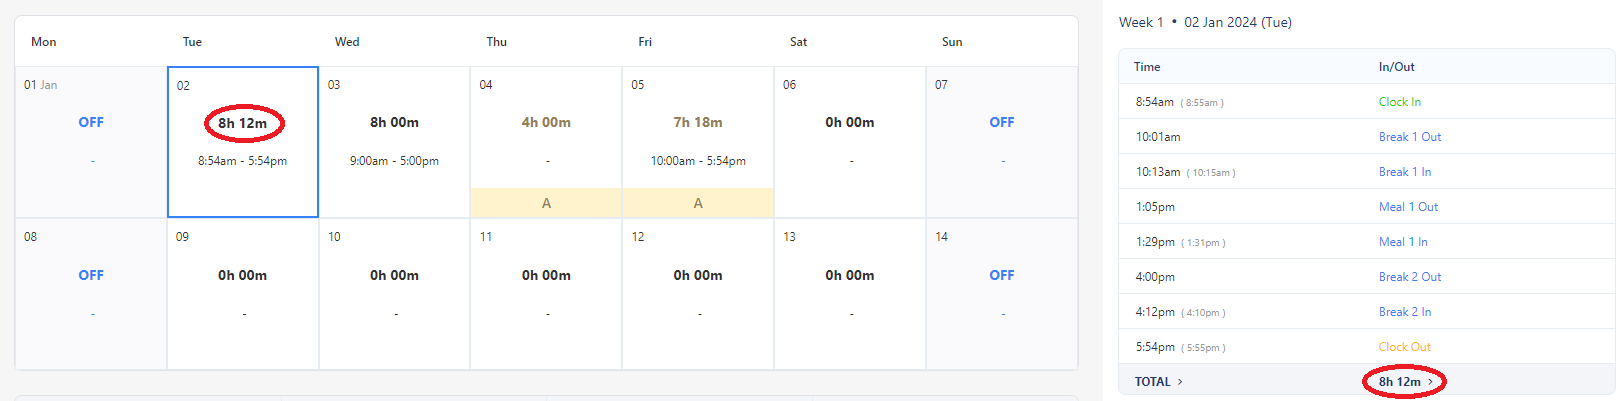Screen dimensions: 1623x401
Task: Click the A badge on Friday 05
Action: (698, 203)
